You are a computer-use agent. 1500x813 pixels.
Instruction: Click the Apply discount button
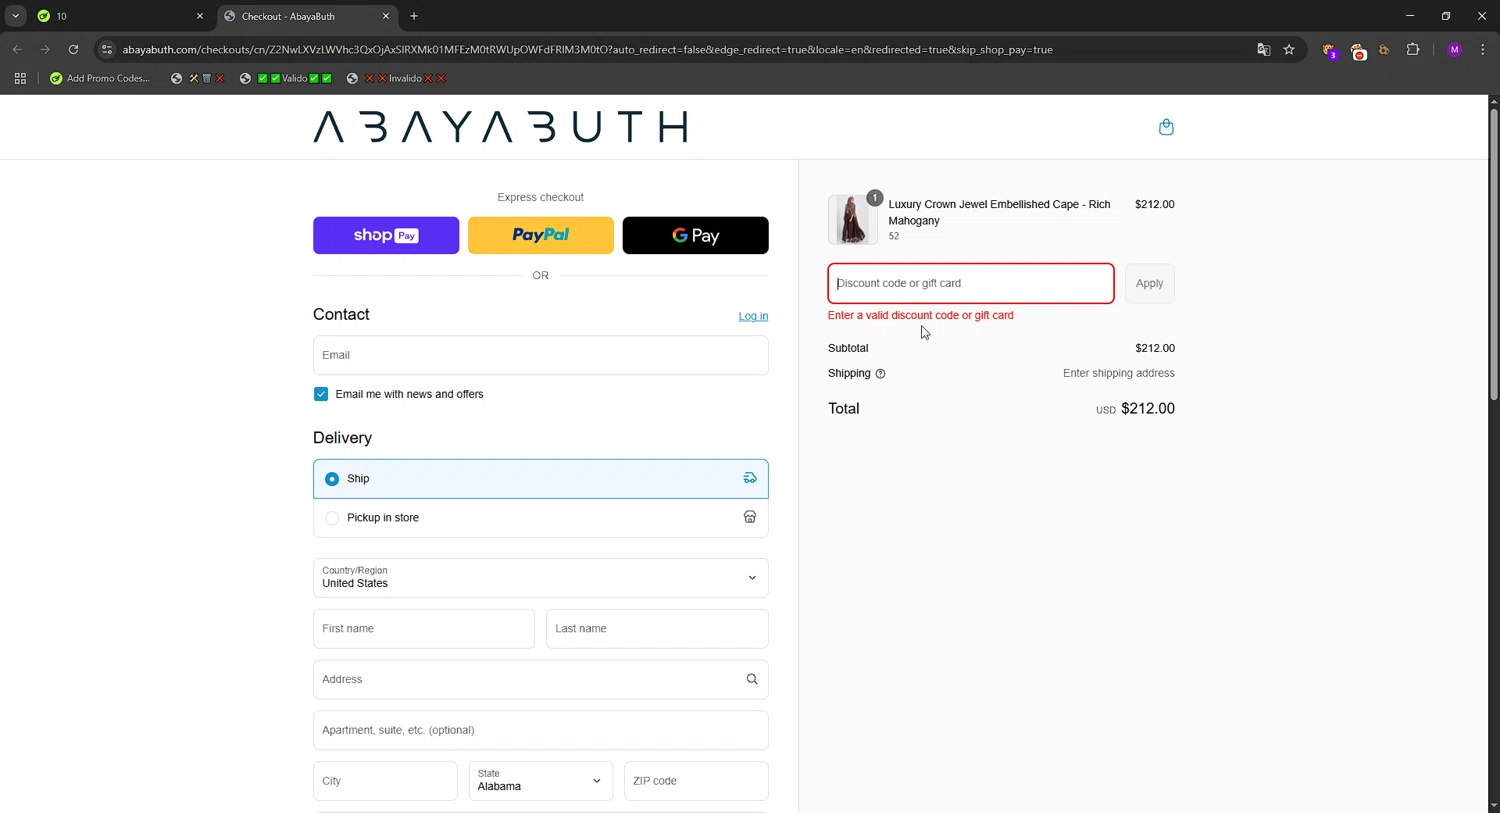click(1150, 283)
